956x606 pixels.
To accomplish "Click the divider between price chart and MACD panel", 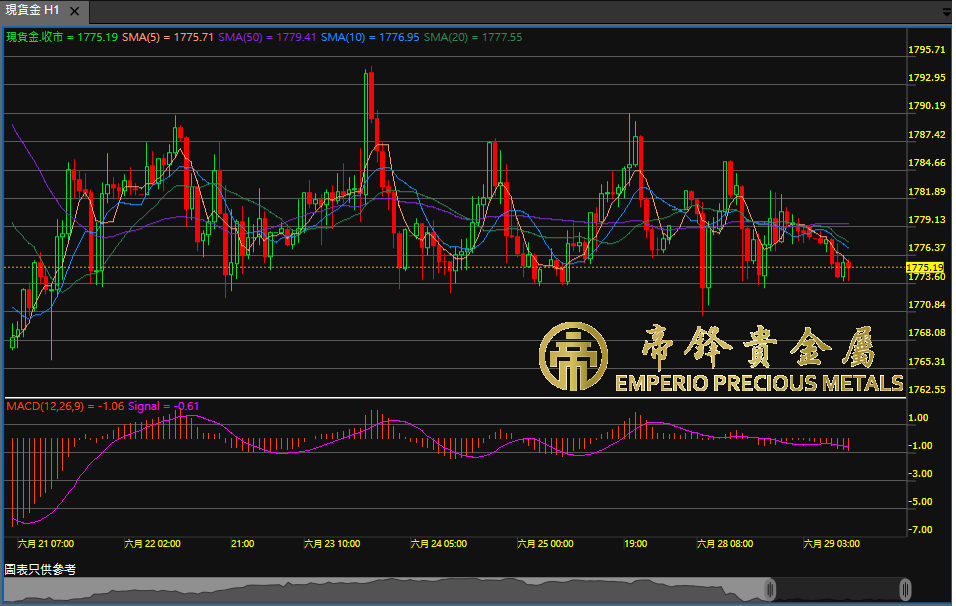I will click(455, 398).
